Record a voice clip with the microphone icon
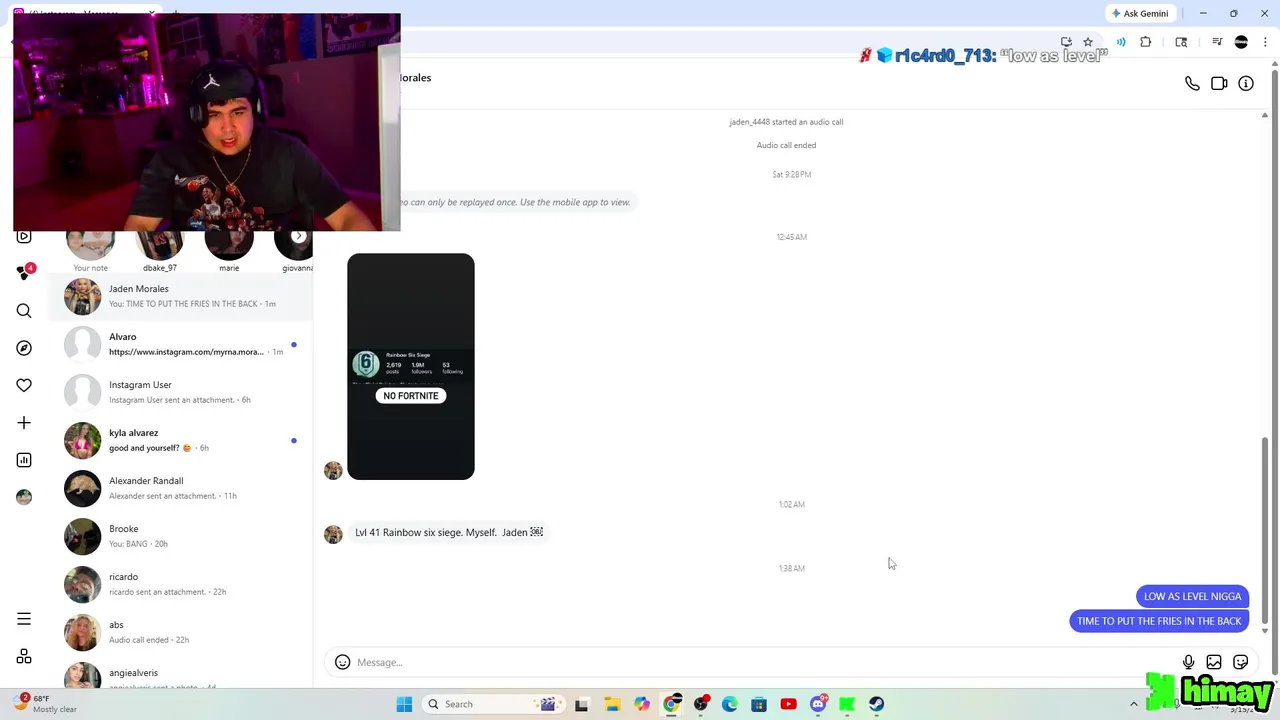Viewport: 1280px width, 720px height. coord(1188,662)
